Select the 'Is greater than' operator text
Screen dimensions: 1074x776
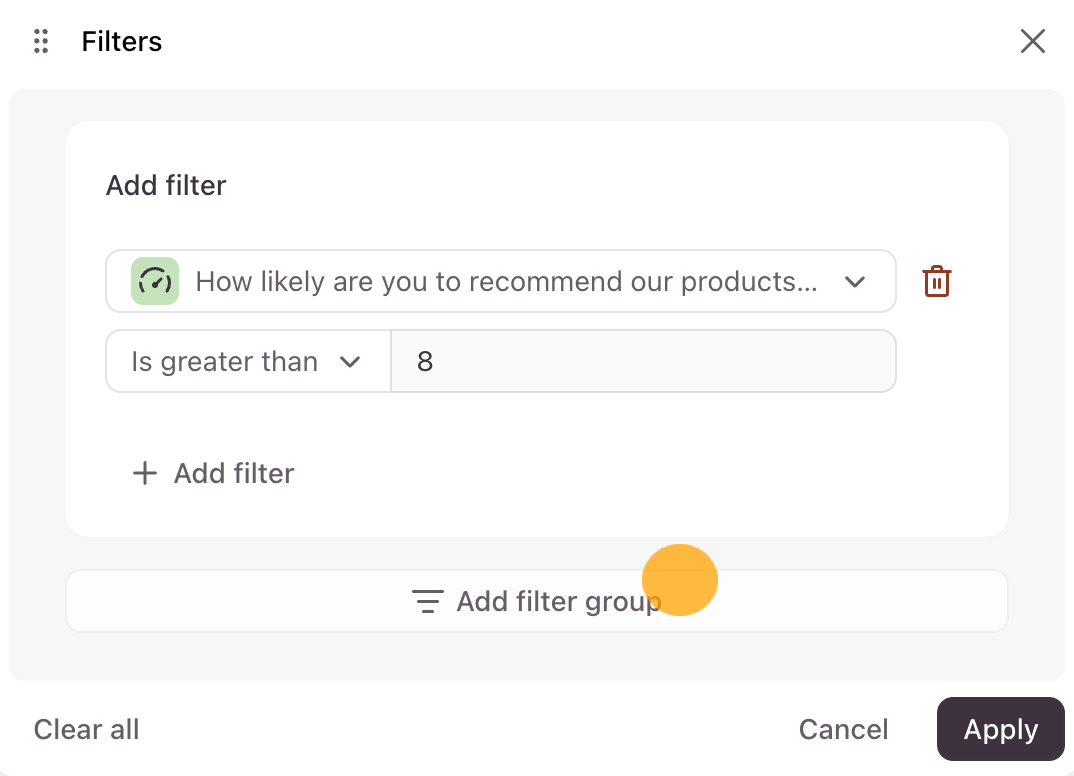point(224,361)
